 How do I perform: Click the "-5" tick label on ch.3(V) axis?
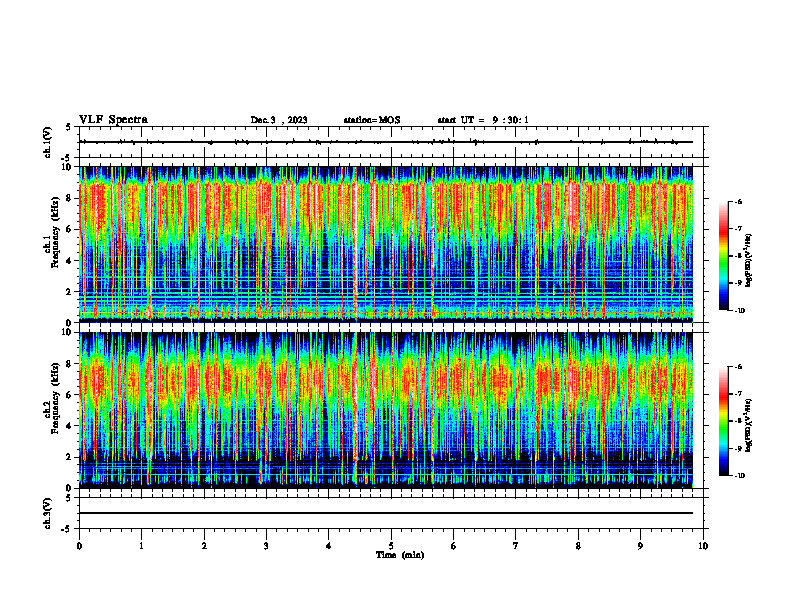[67, 529]
